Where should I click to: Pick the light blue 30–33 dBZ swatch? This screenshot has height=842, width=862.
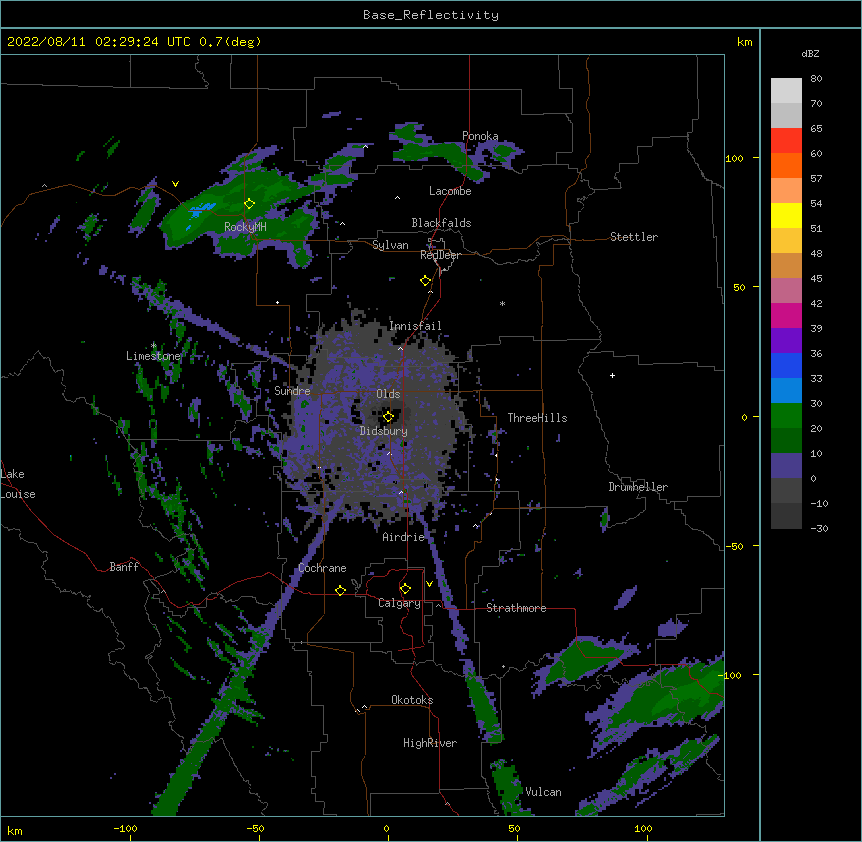coord(786,391)
